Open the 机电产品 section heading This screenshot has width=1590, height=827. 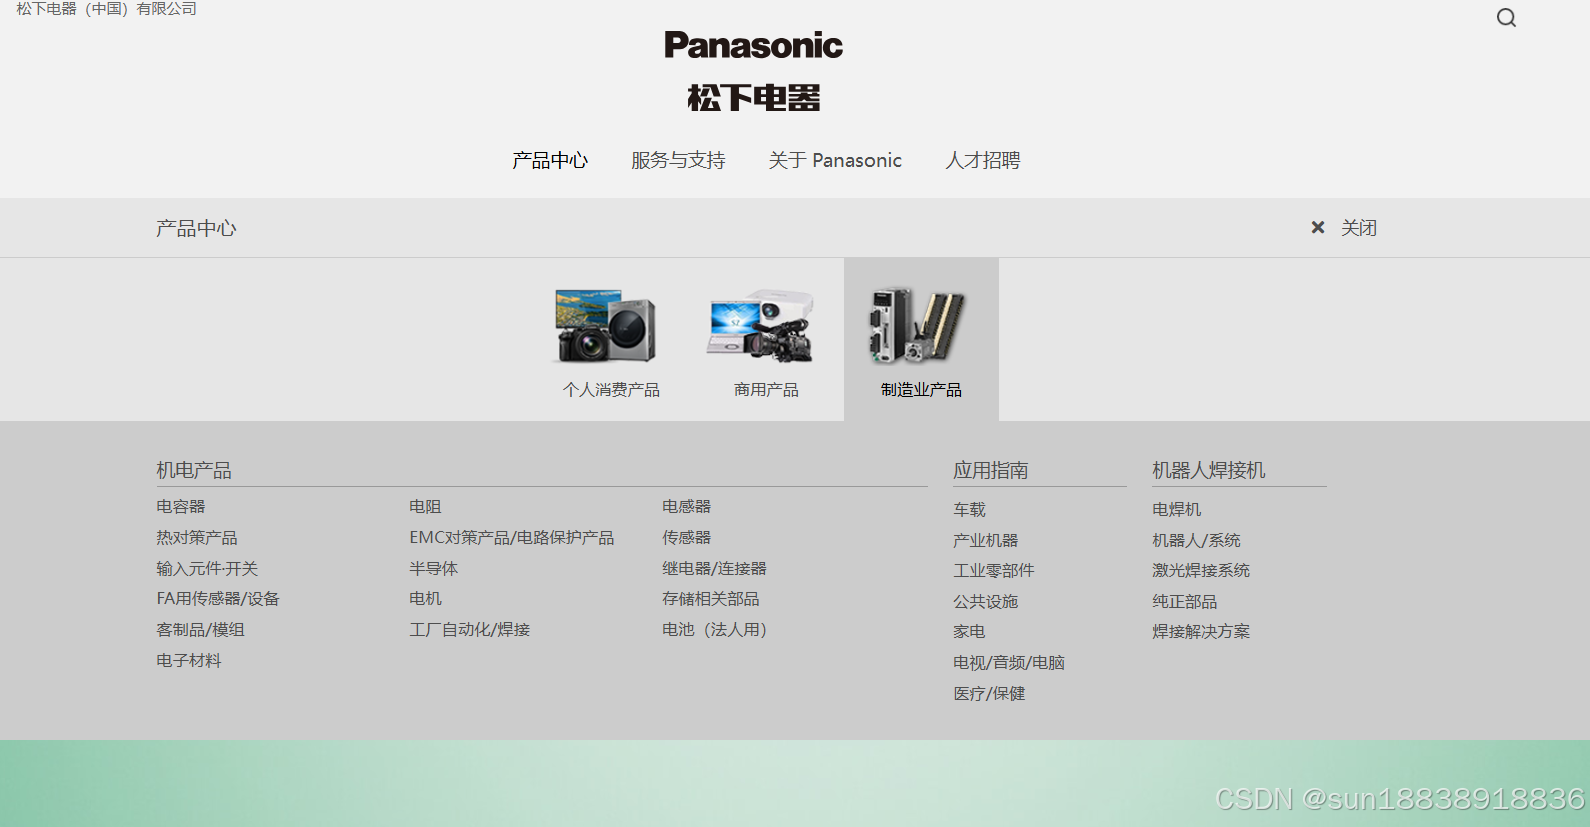click(x=194, y=470)
